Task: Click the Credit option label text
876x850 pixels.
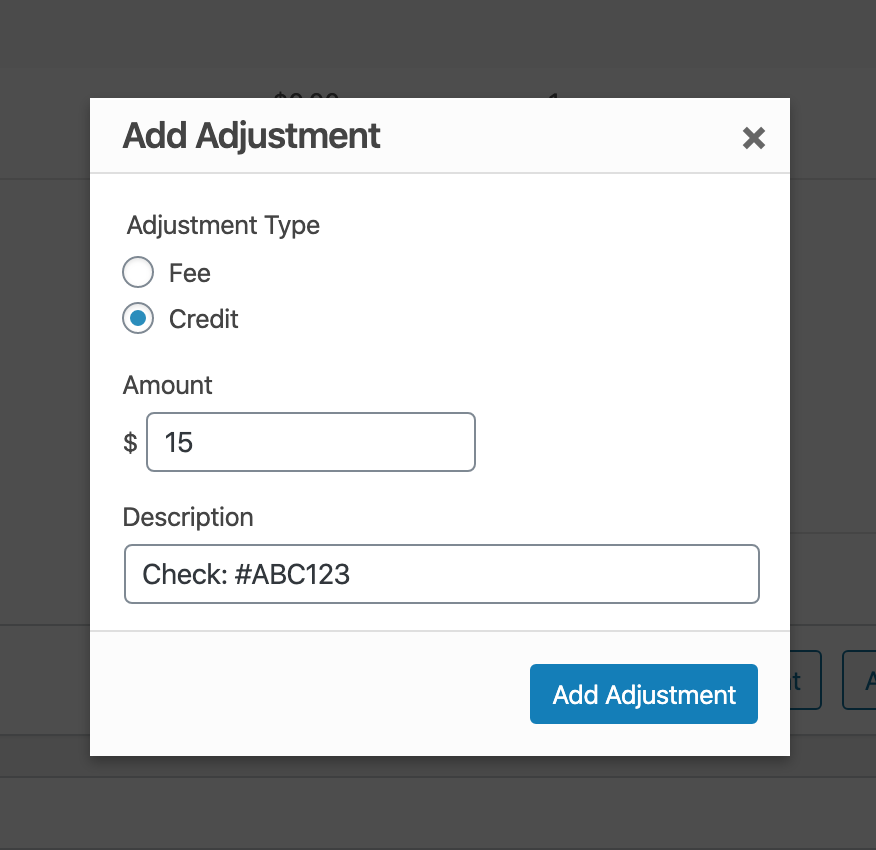Action: (x=204, y=319)
